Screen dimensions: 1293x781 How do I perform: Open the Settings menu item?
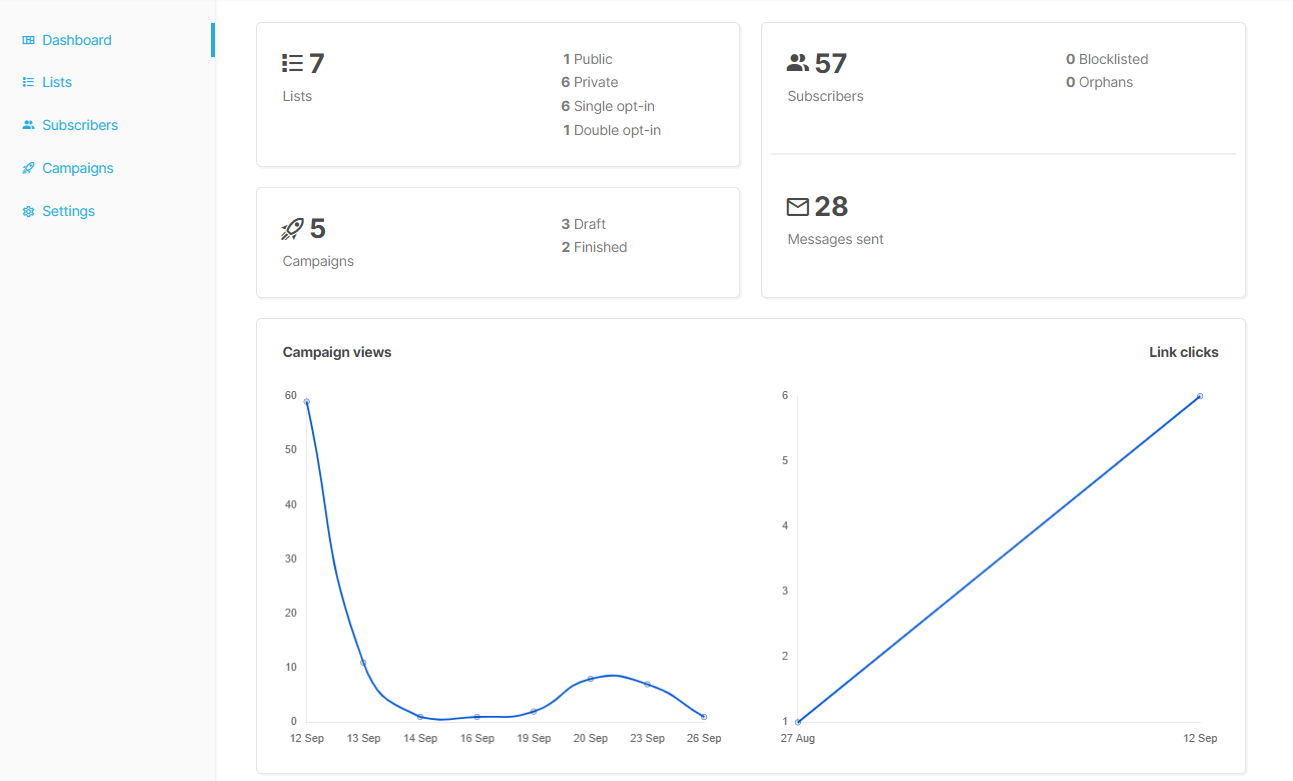point(107,211)
